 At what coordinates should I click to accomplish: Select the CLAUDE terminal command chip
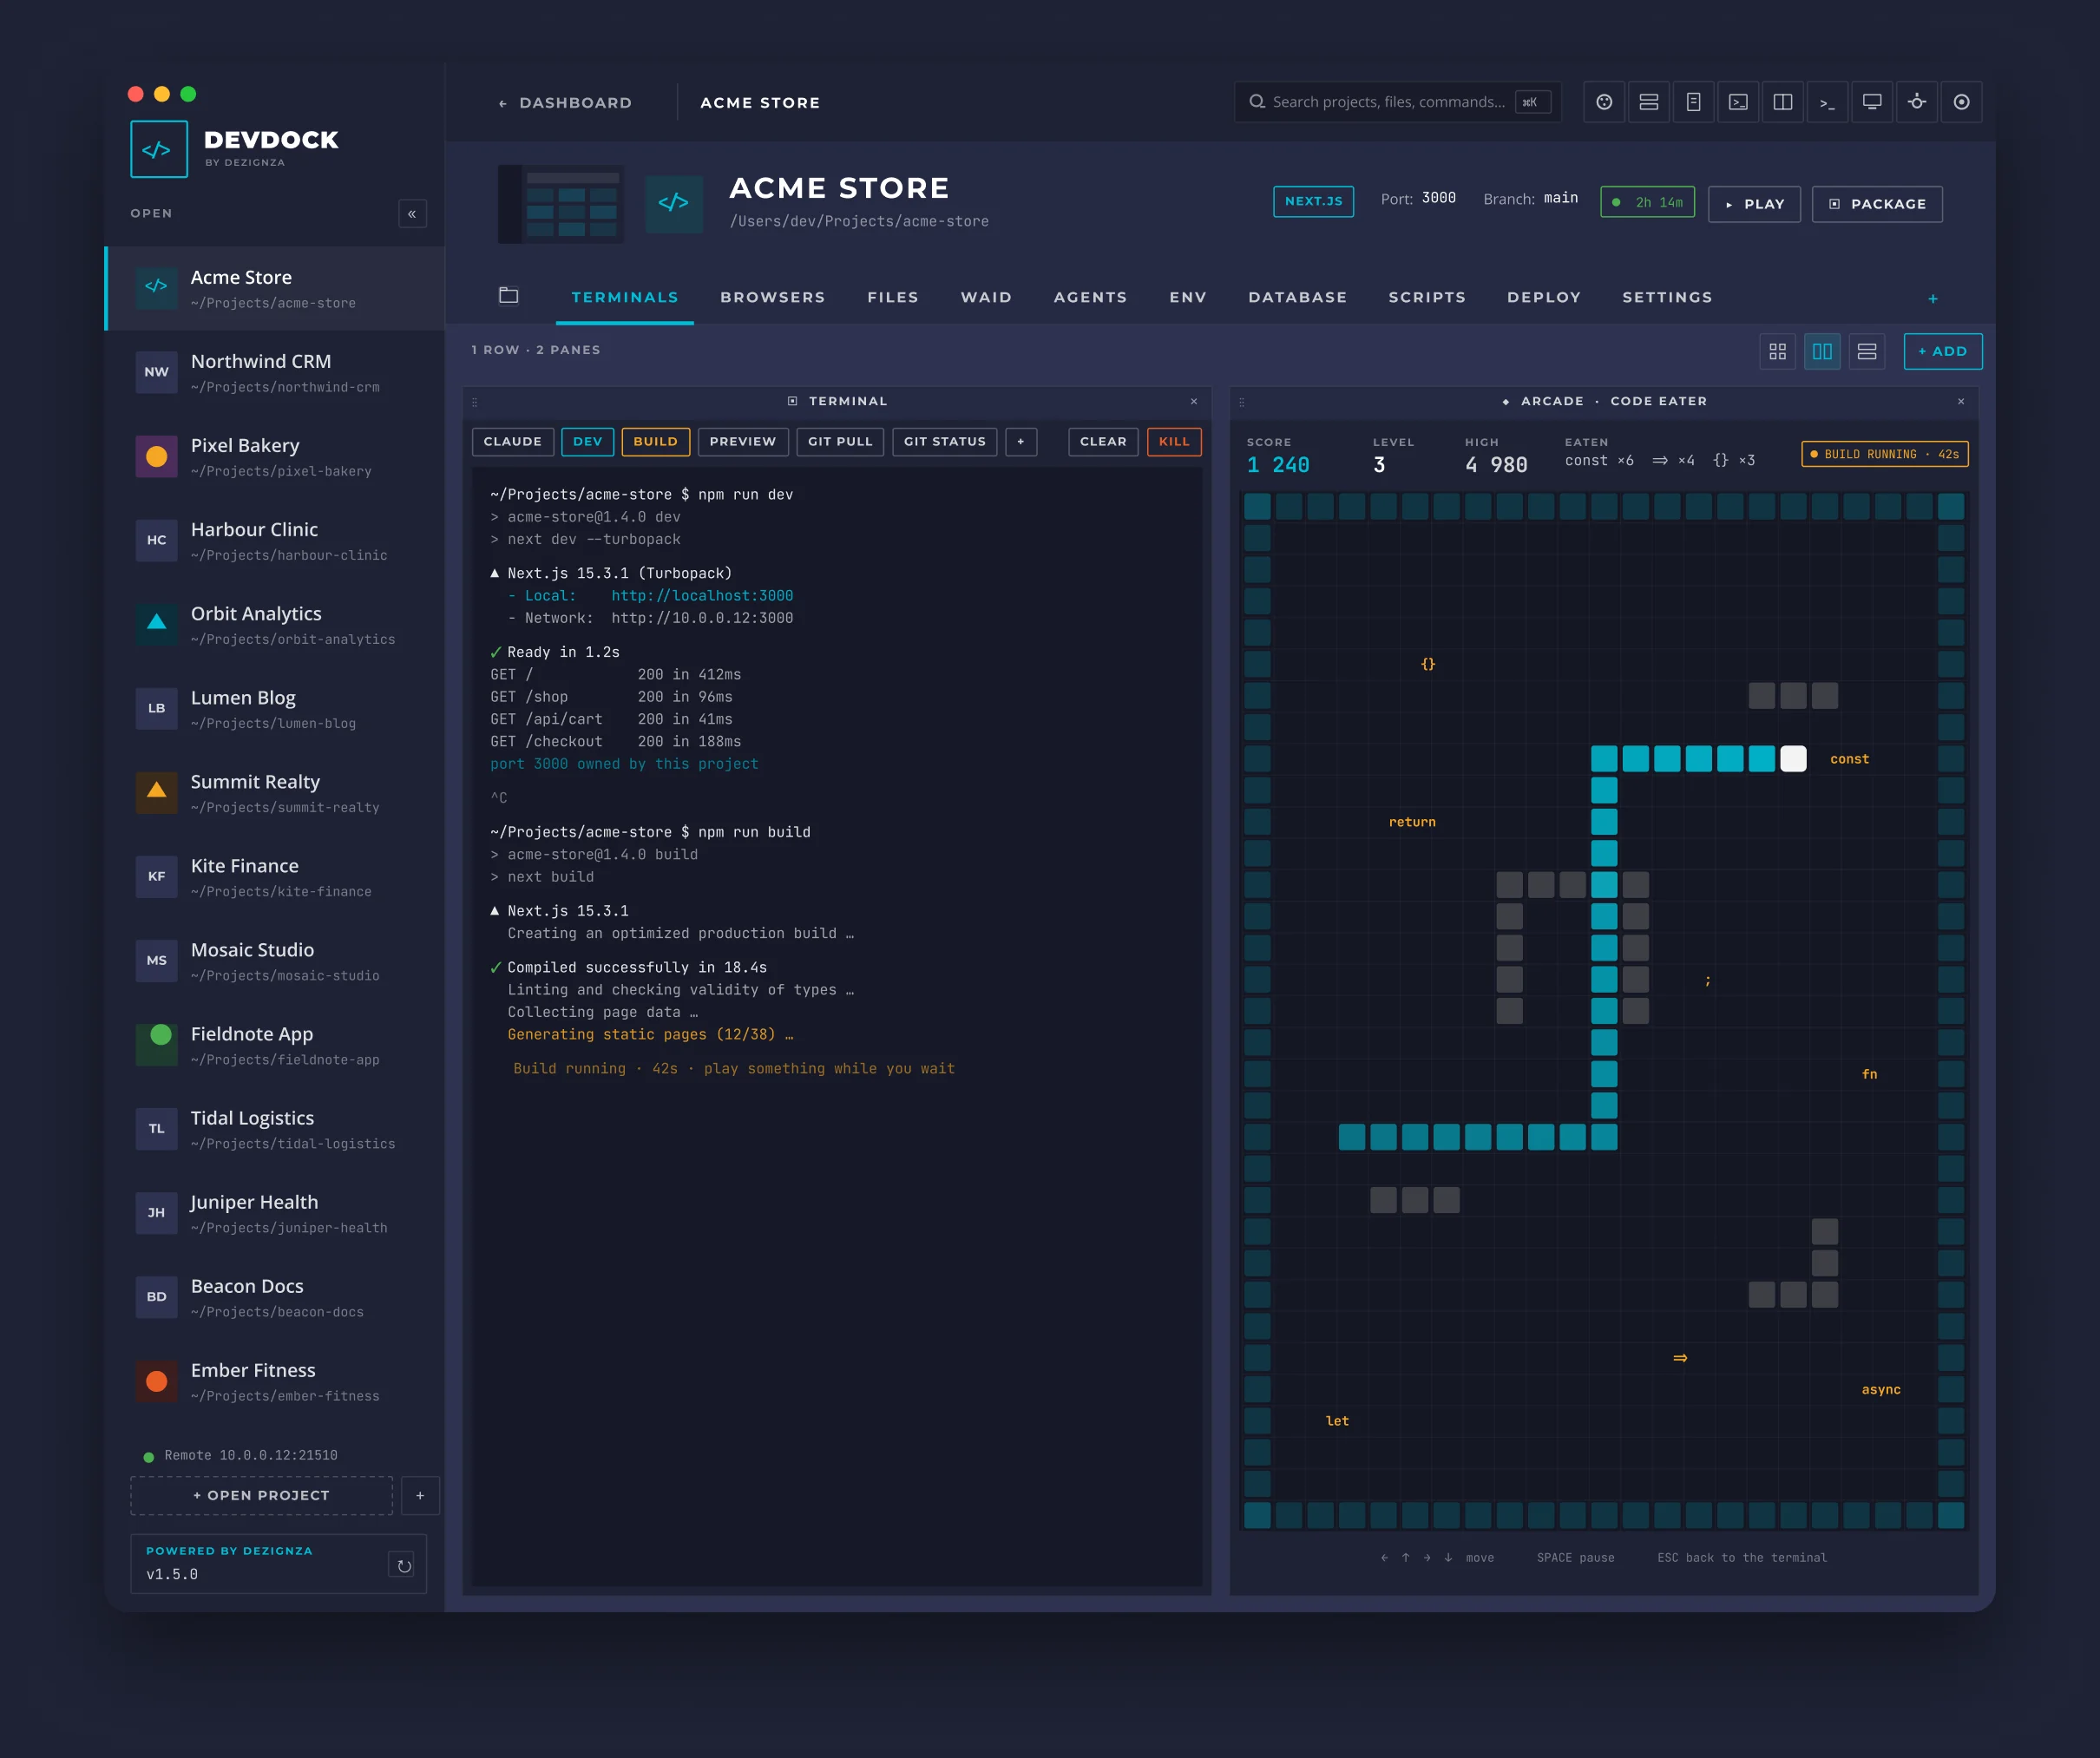tap(513, 442)
